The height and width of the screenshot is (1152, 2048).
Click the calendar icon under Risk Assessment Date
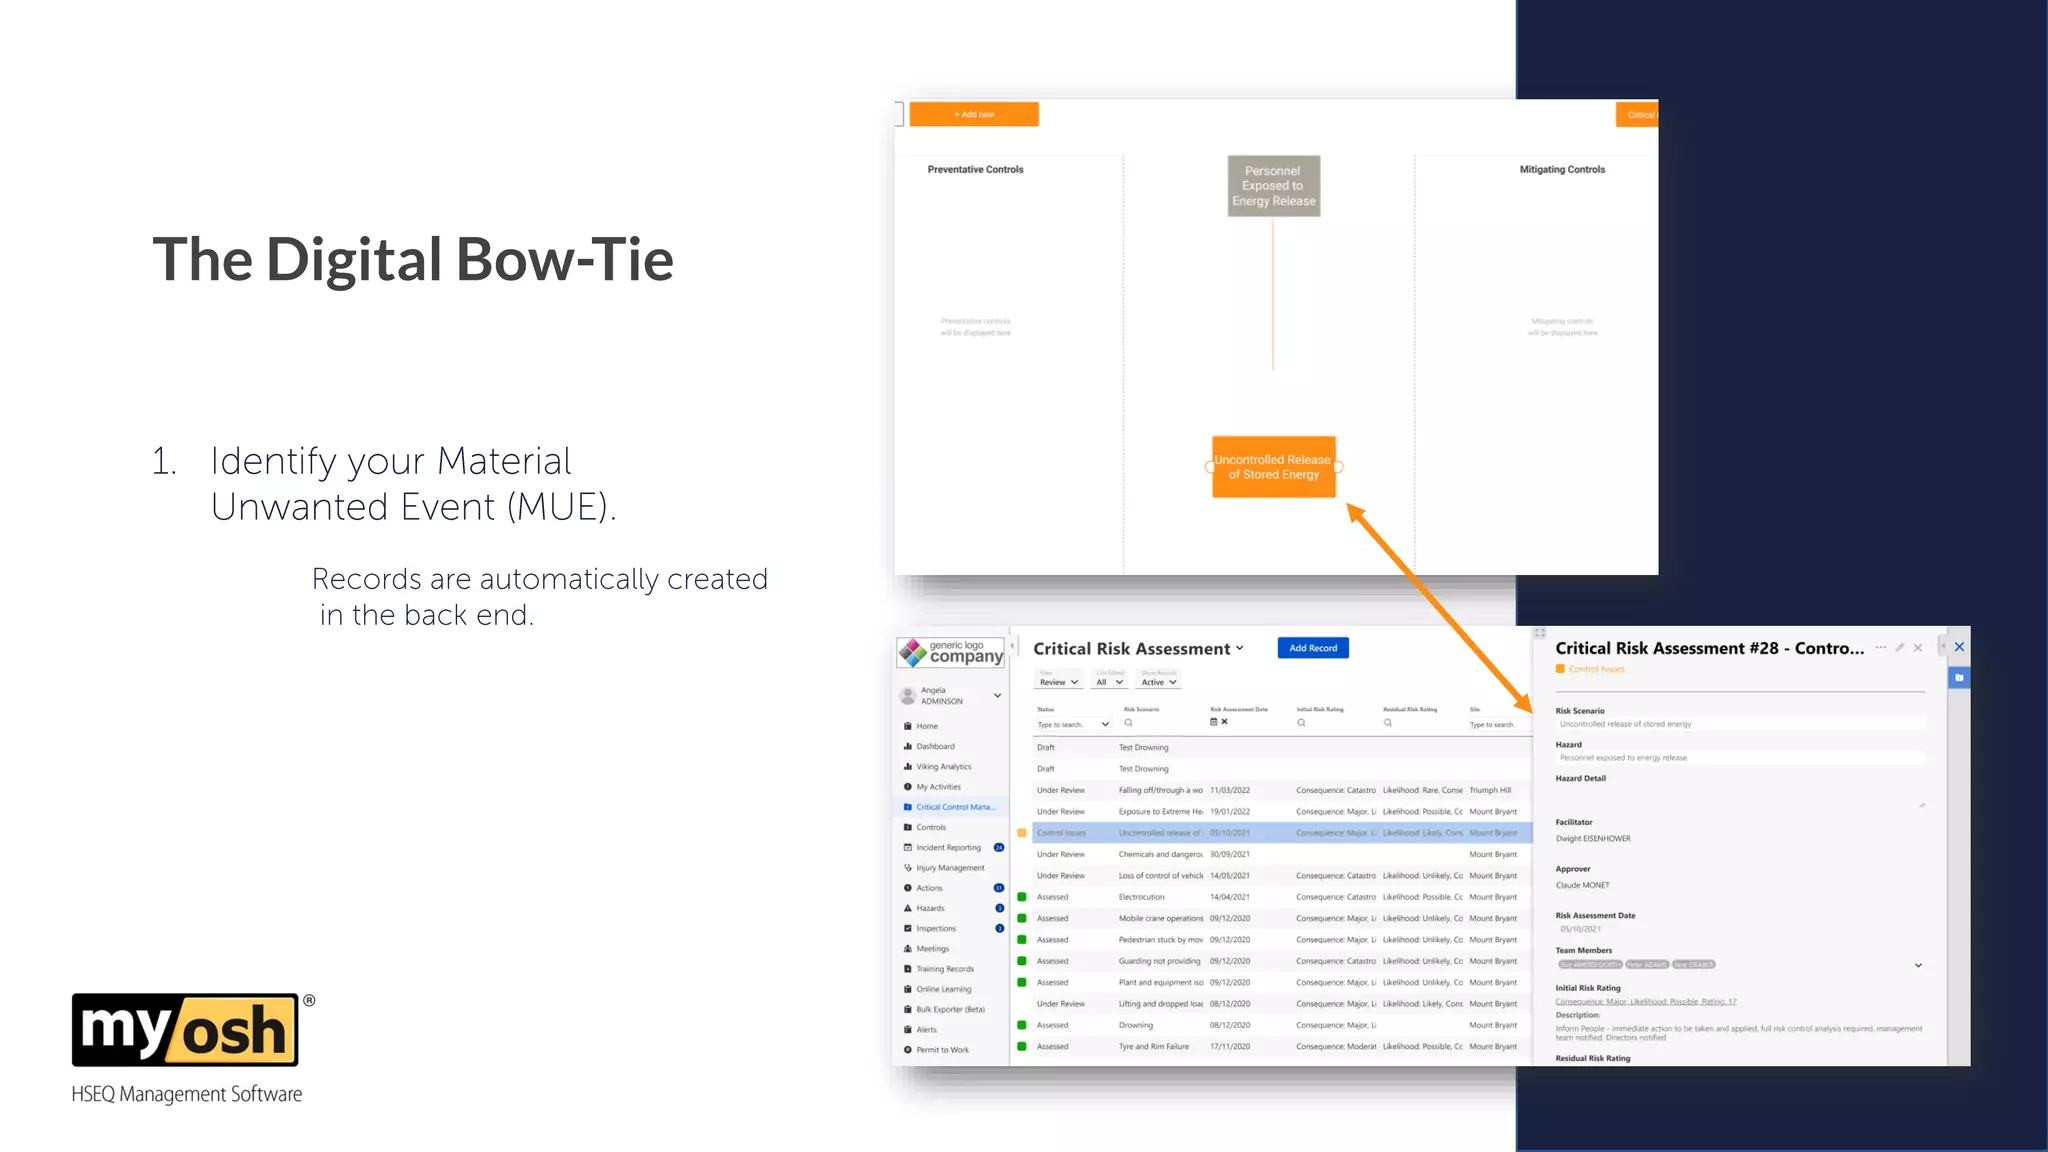[1214, 722]
